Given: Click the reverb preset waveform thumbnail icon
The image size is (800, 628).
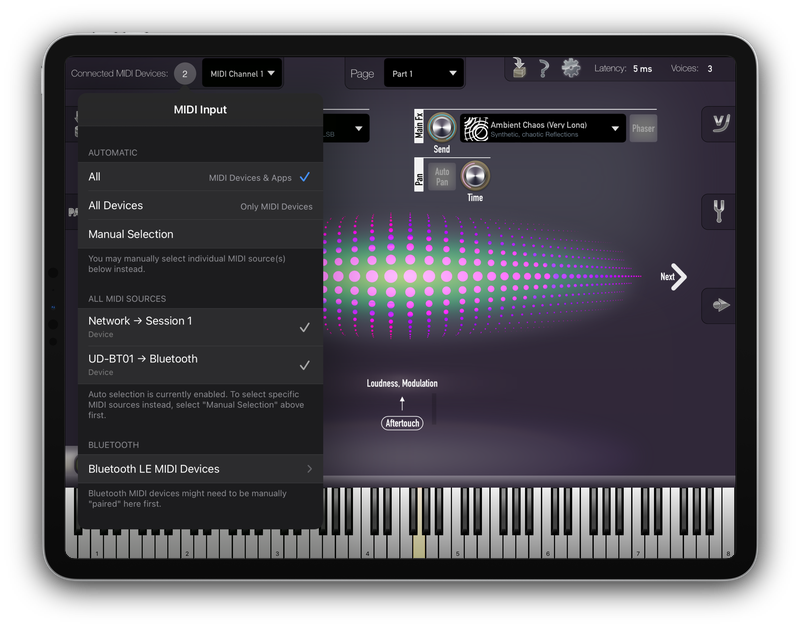Looking at the screenshot, I should click(x=475, y=128).
